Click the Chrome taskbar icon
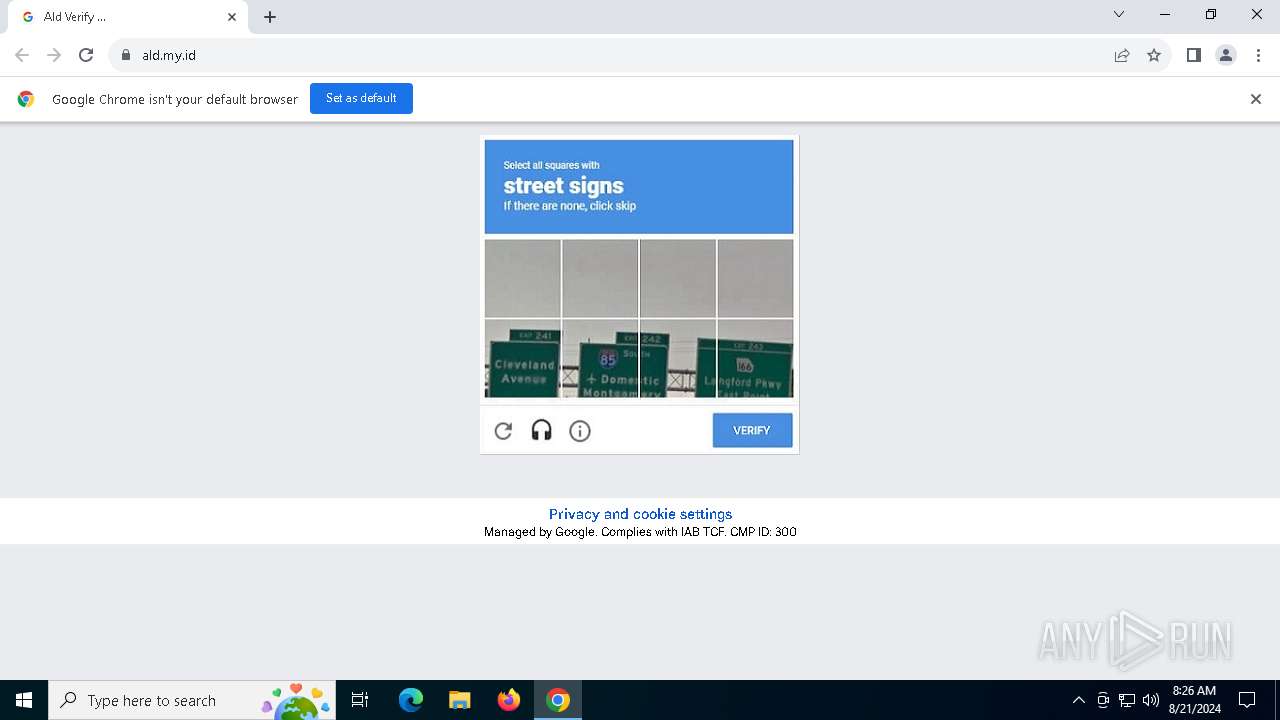 pos(558,700)
